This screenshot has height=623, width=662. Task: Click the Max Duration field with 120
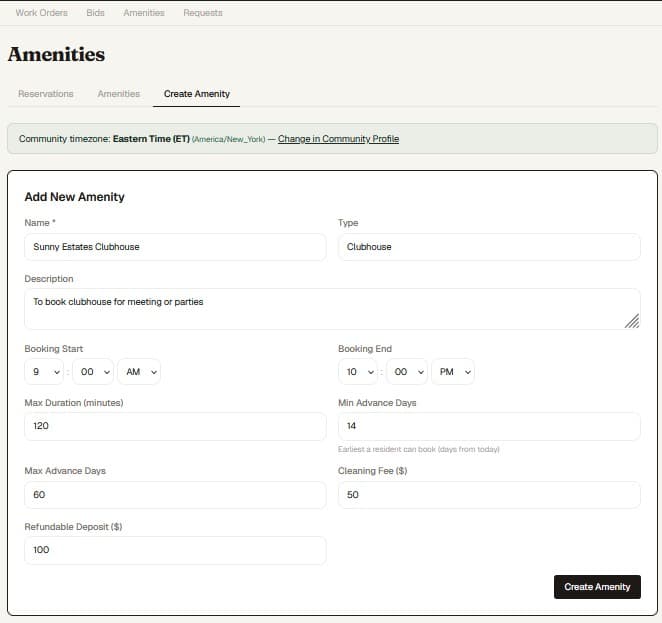[175, 426]
